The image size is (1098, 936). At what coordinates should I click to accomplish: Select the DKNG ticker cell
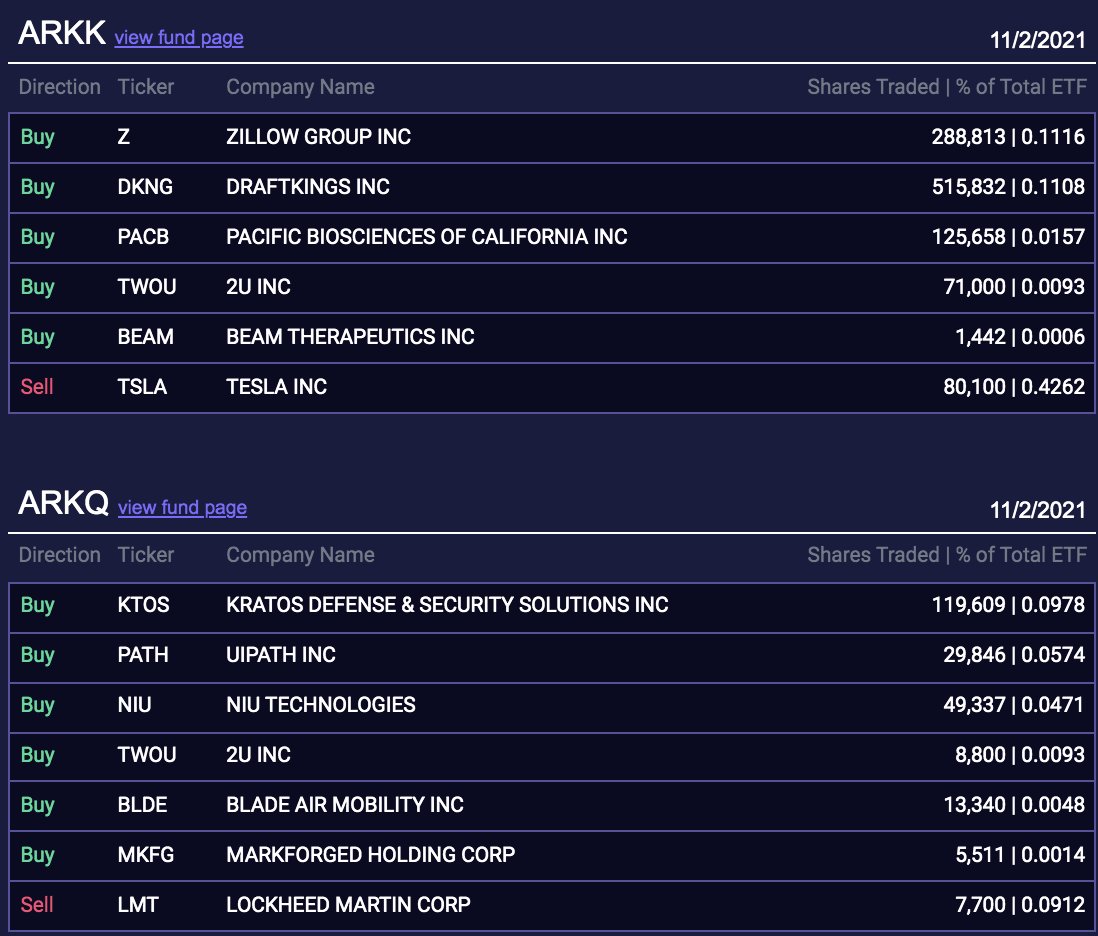click(x=145, y=186)
